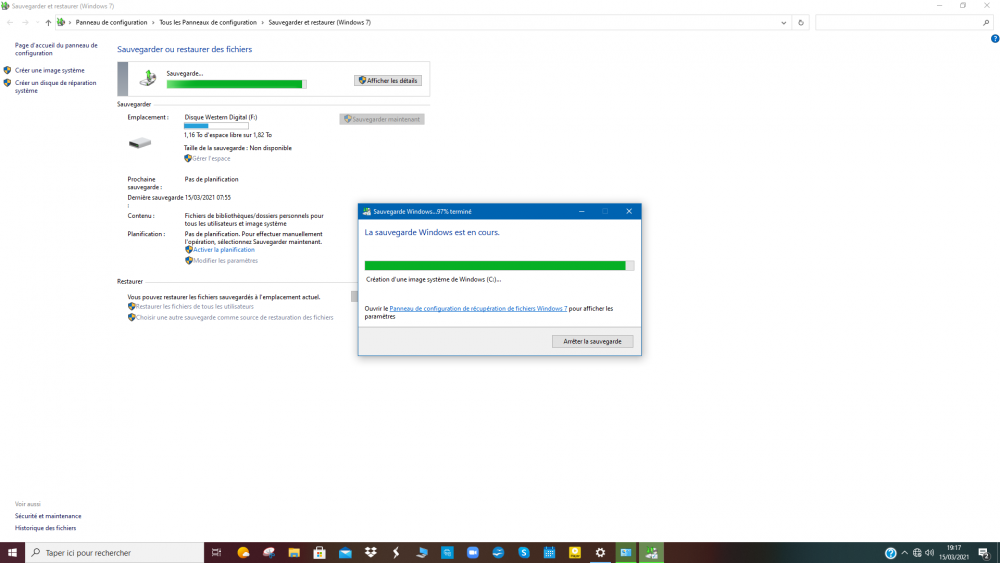Click 'Modifier les paramètres' link
This screenshot has height=563, width=1000.
tap(225, 261)
